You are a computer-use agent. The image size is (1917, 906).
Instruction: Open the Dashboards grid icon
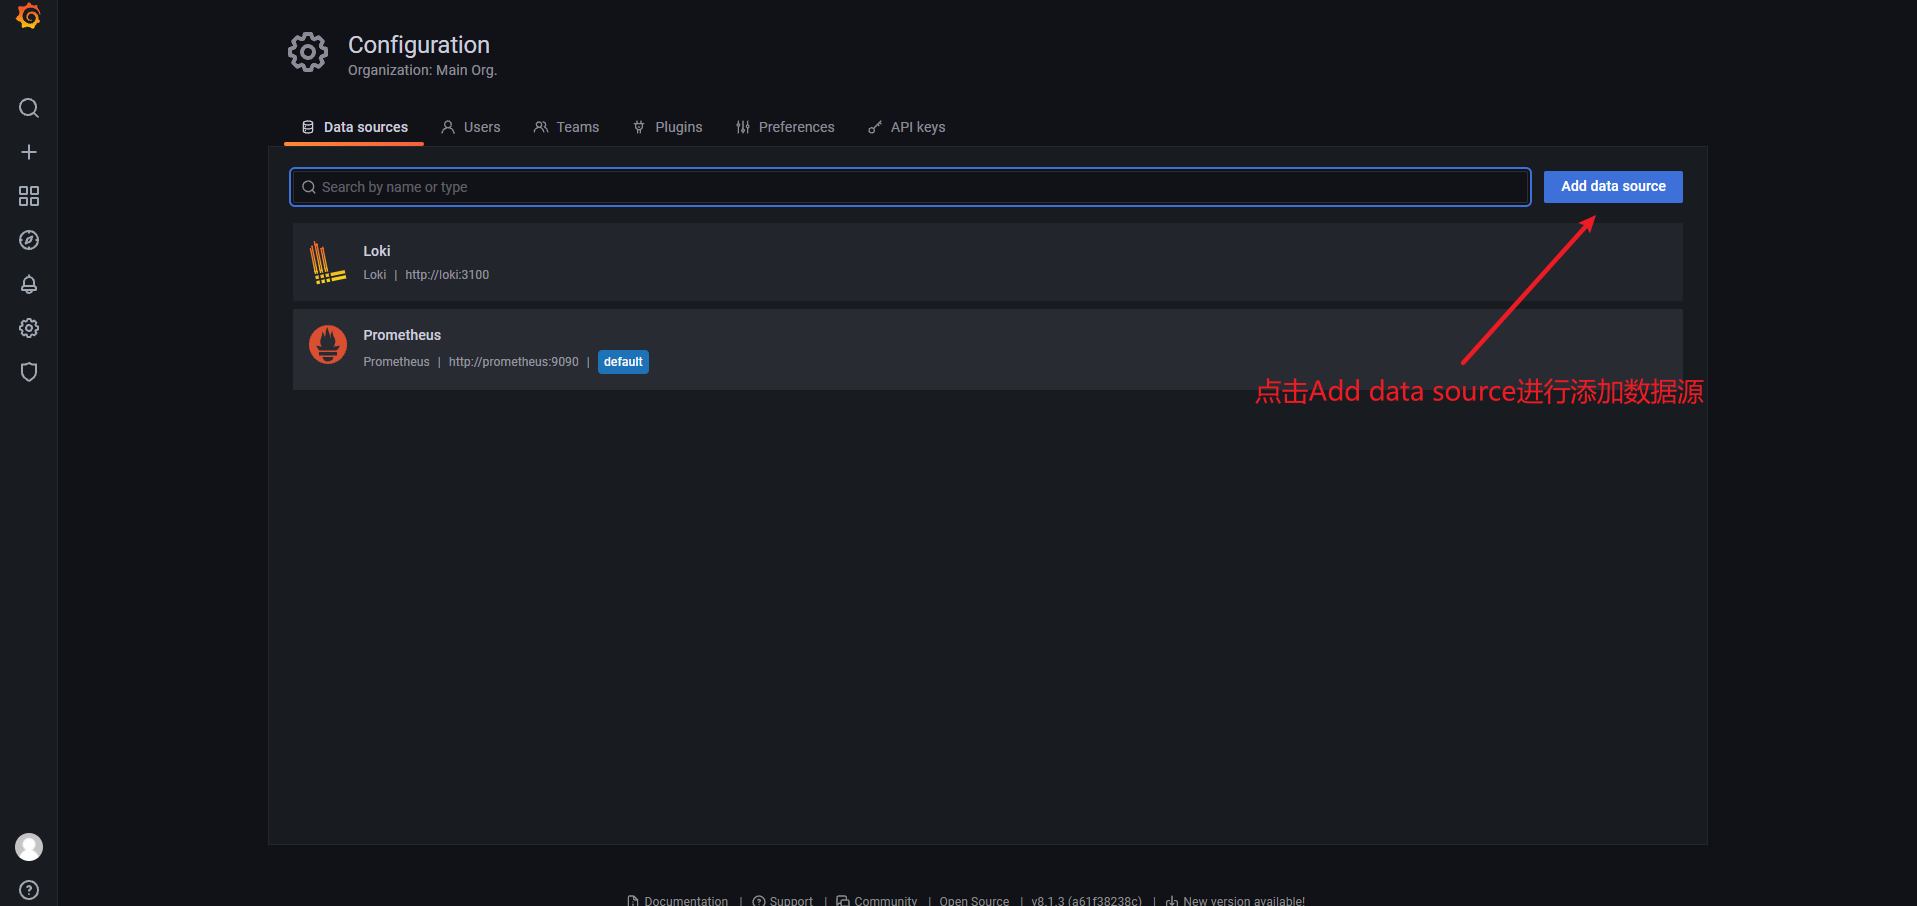pos(29,196)
